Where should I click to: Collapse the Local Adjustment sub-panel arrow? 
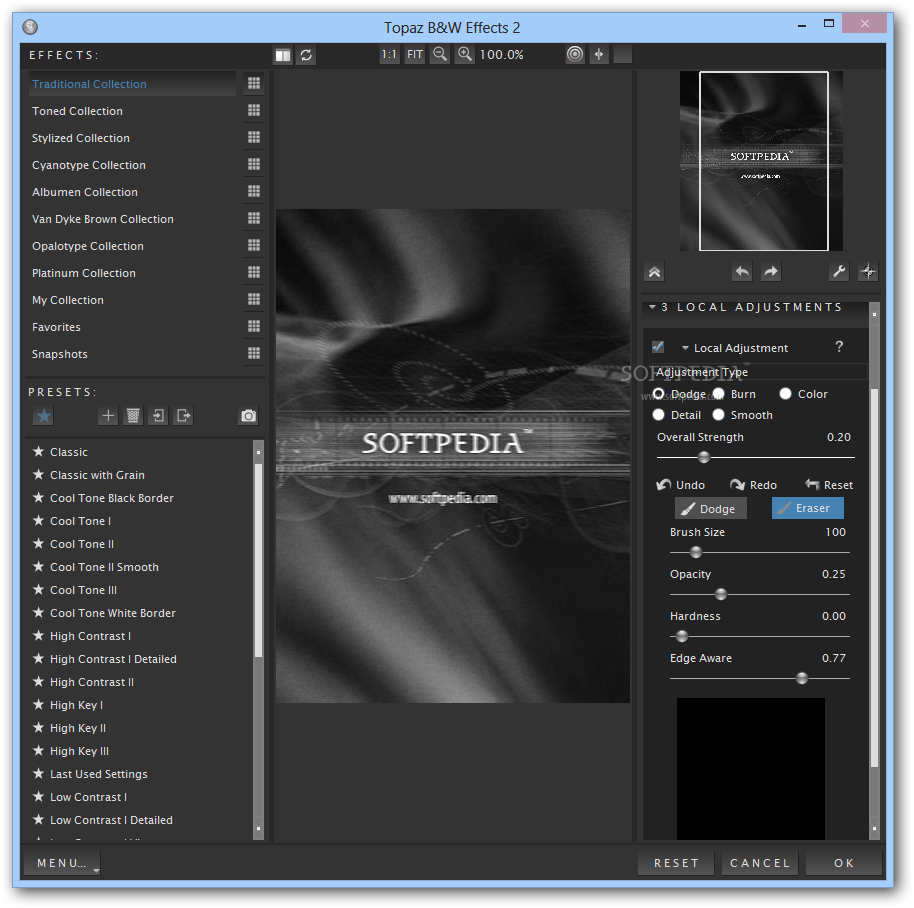click(x=686, y=349)
